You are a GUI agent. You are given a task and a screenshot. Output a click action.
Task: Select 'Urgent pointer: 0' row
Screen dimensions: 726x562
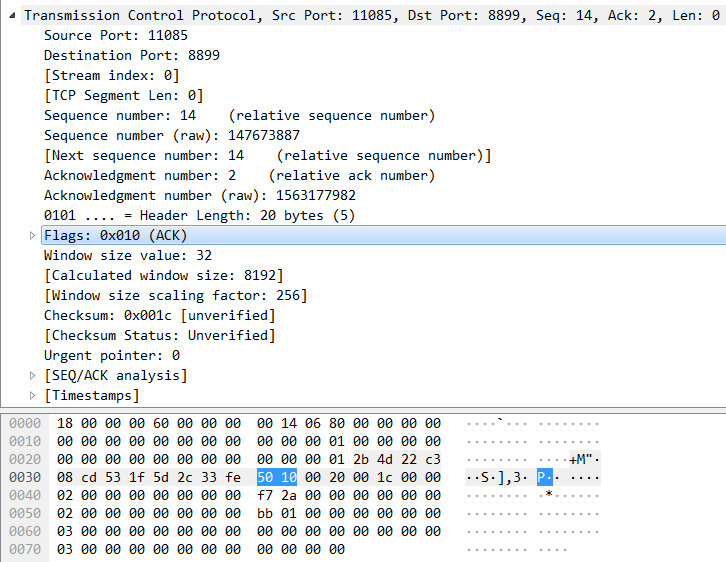[112, 356]
